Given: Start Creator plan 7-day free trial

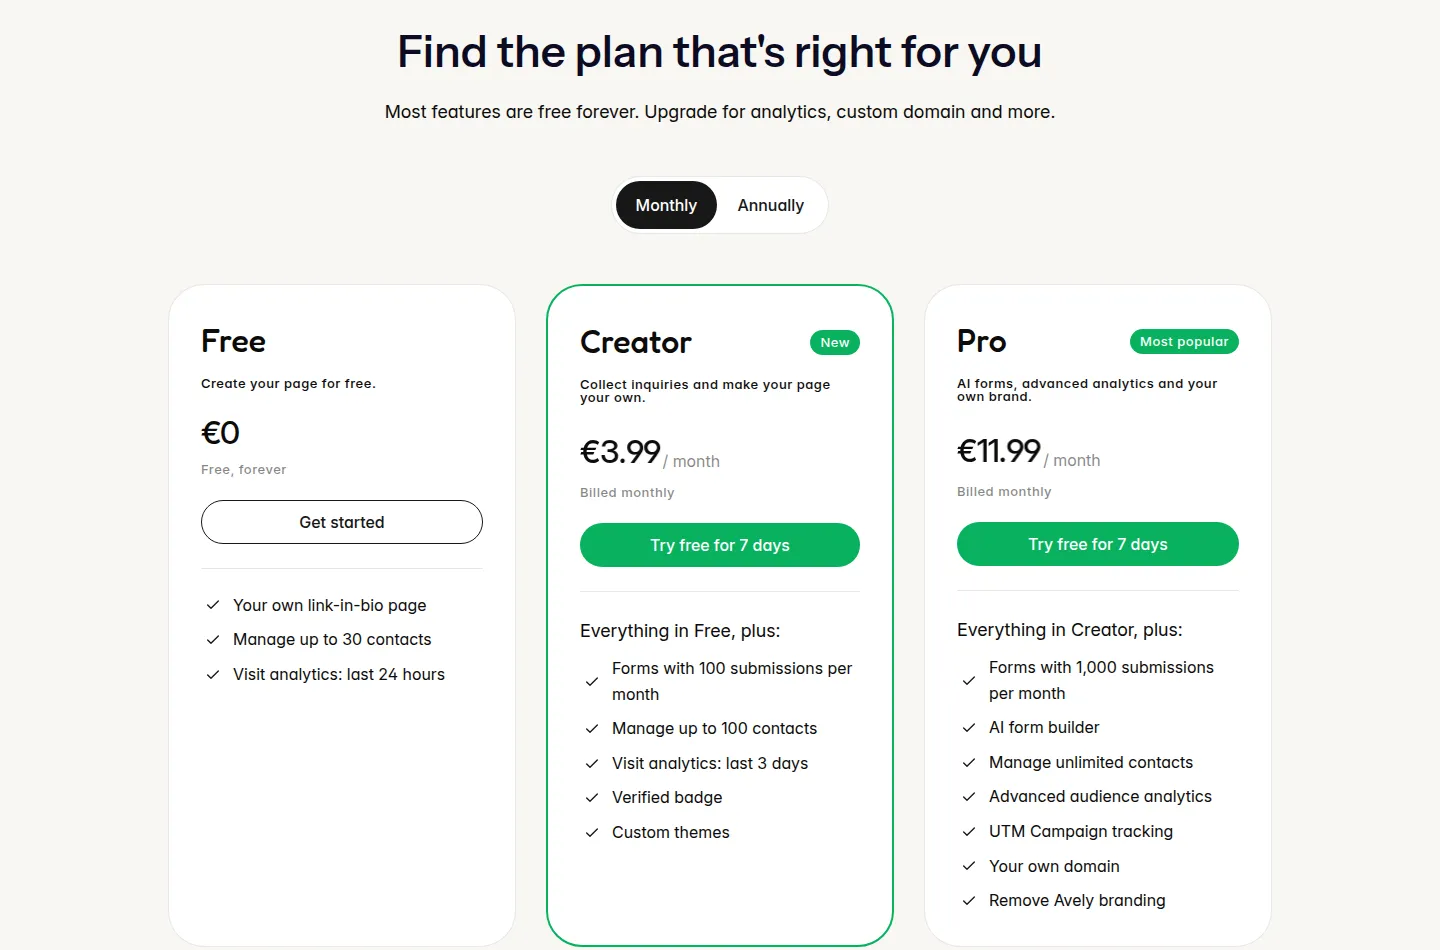Looking at the screenshot, I should click(x=720, y=545).
